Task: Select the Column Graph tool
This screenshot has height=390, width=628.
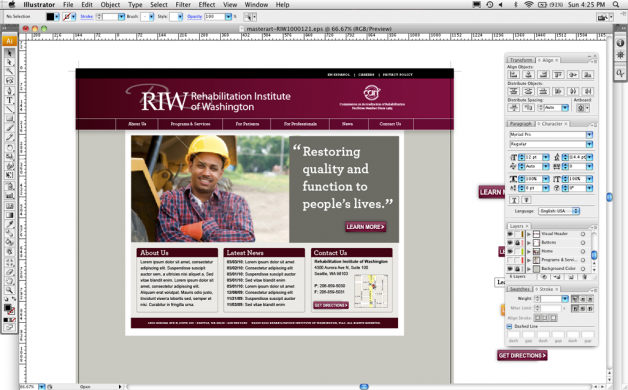Action: (10, 196)
